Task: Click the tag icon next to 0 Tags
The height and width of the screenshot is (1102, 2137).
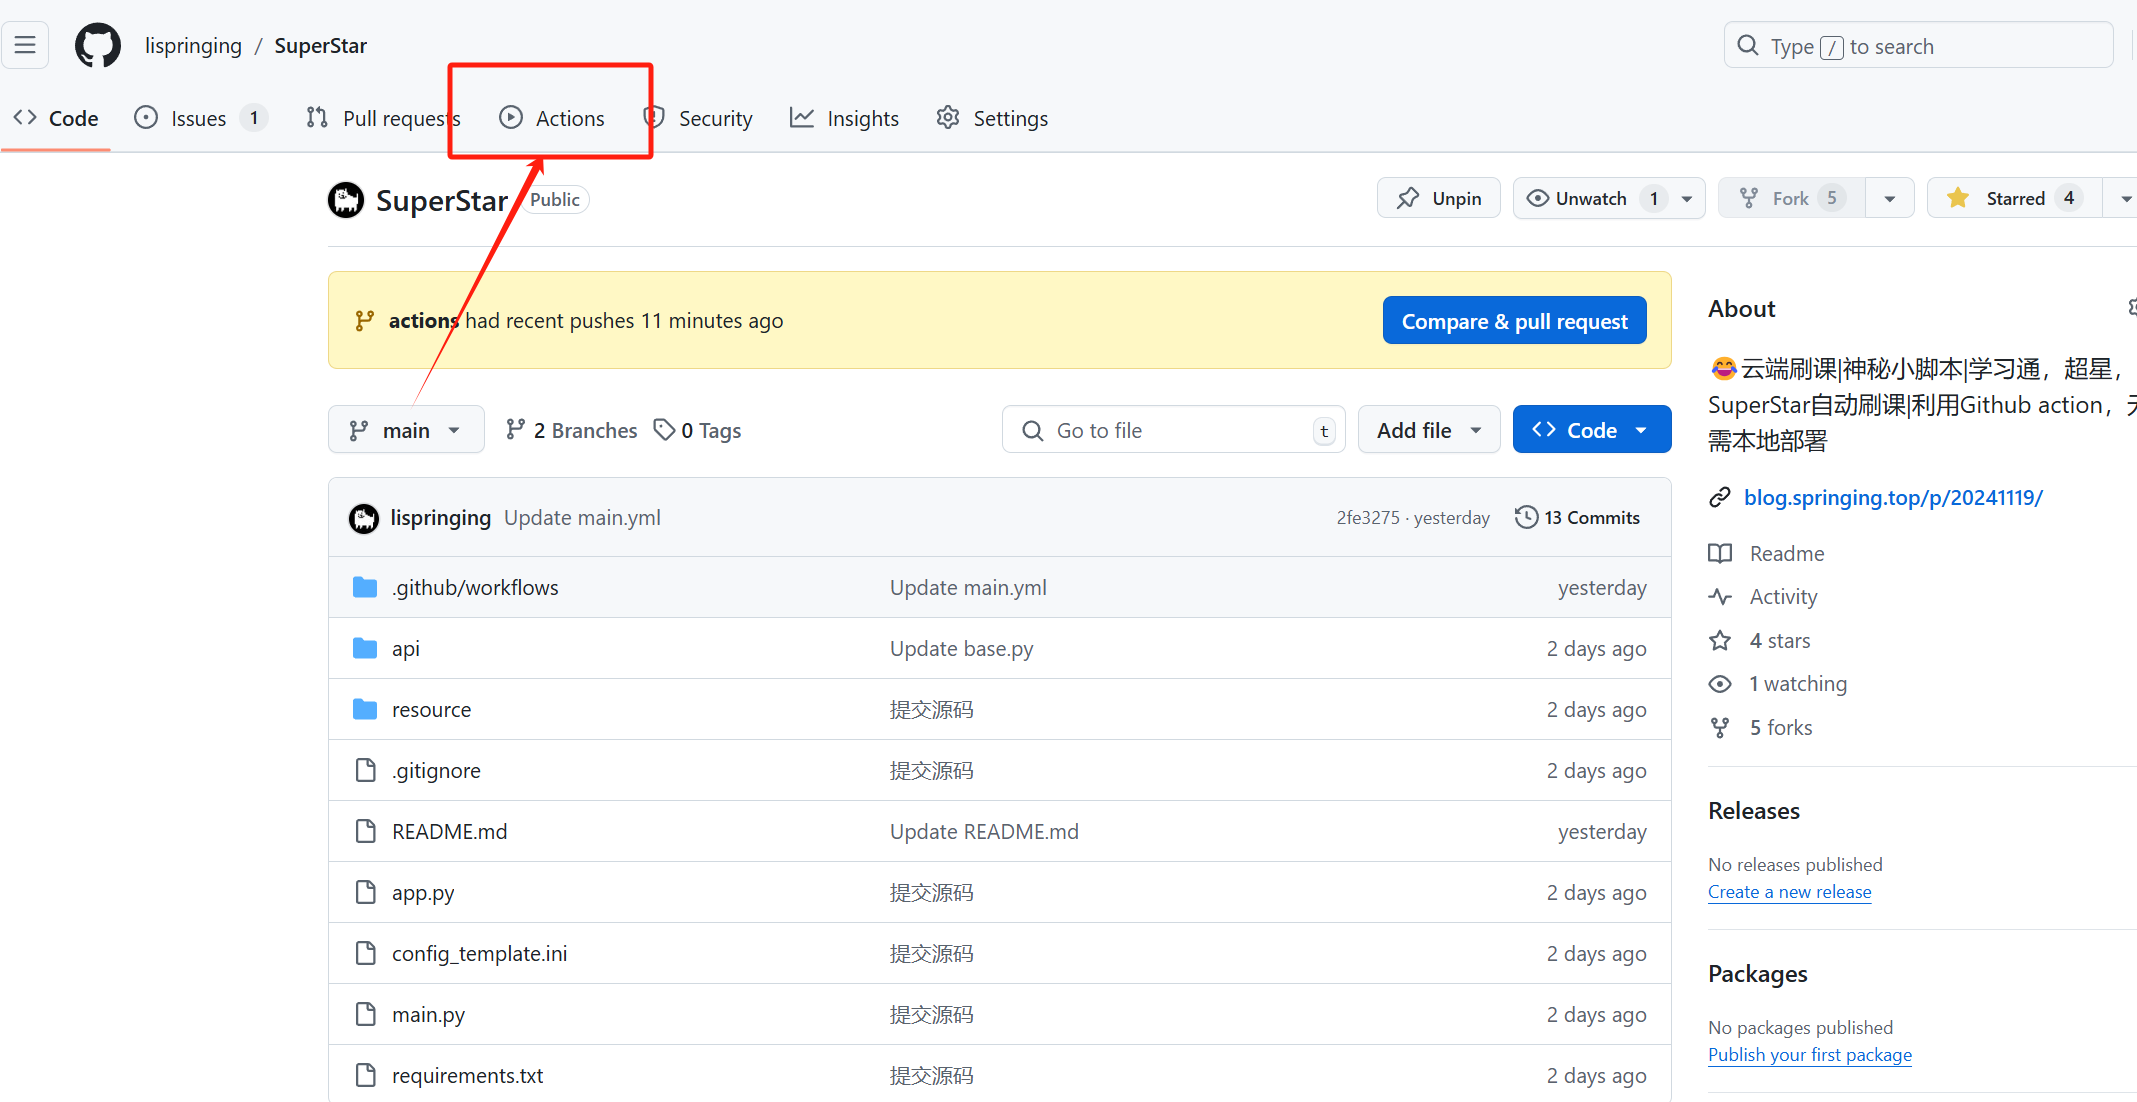Action: pos(664,430)
